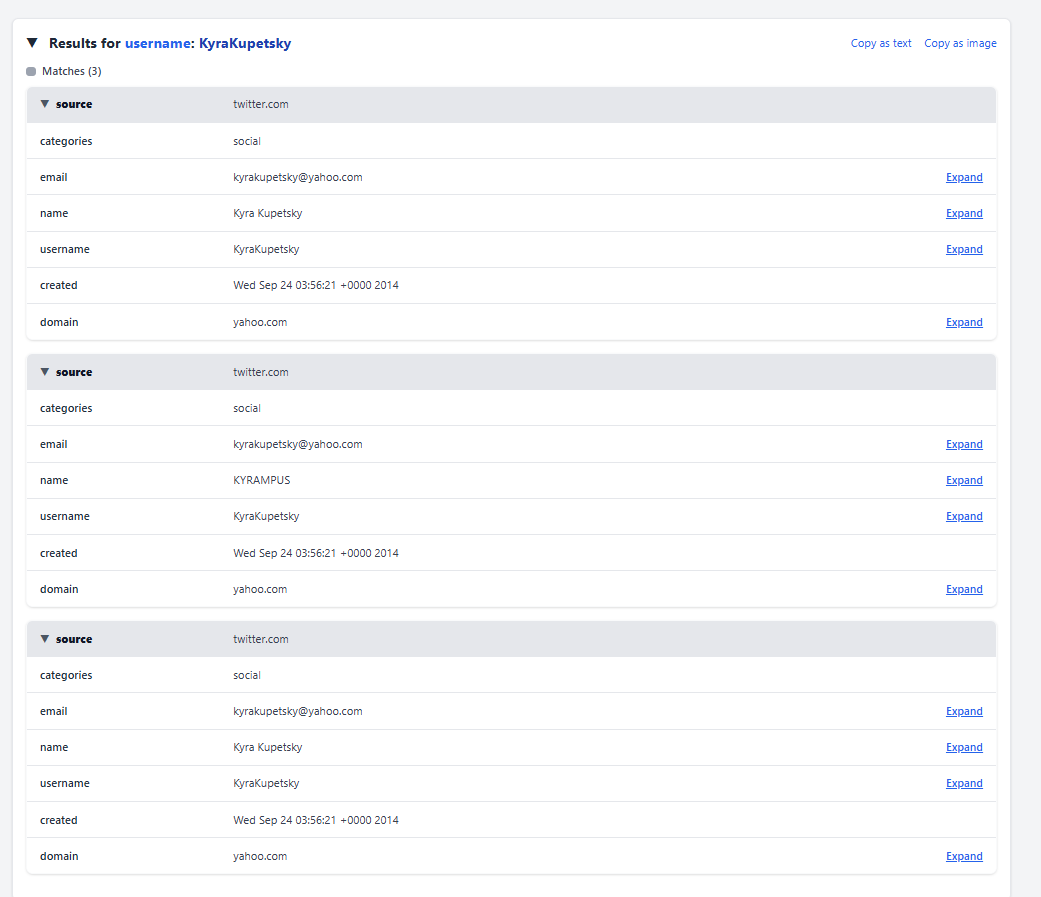Image resolution: width=1041 pixels, height=897 pixels.
Task: Collapse the Results for username section triangle
Action: 32,43
